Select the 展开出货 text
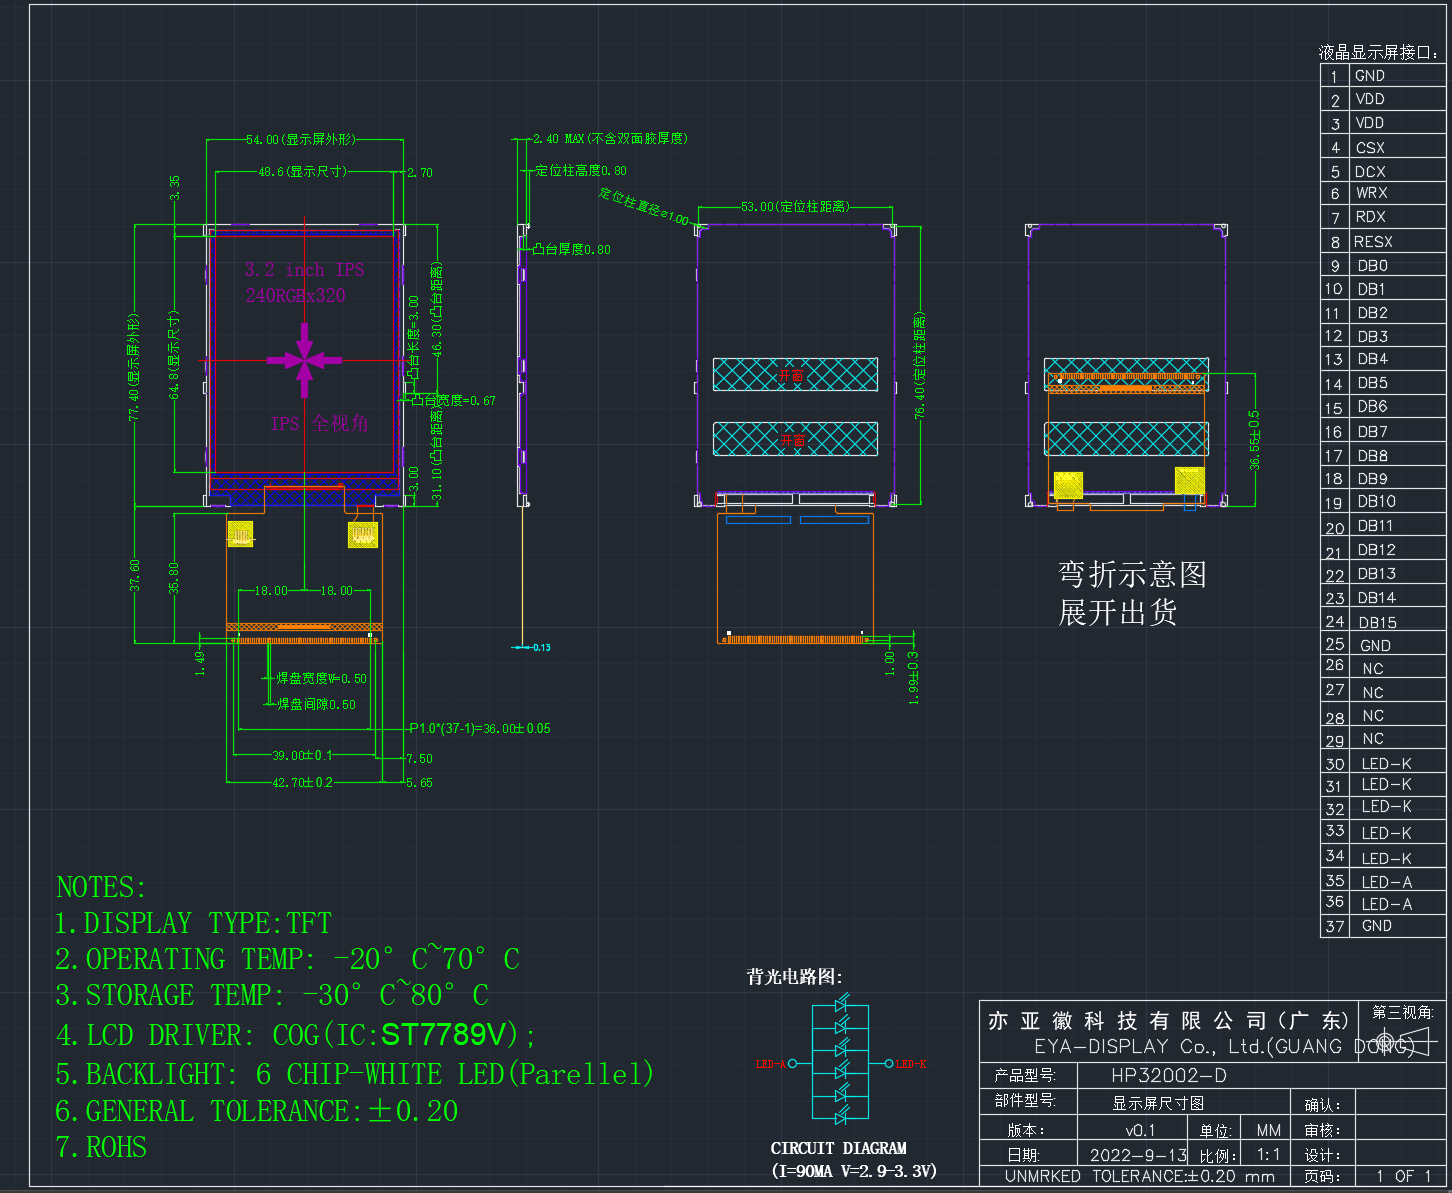The image size is (1452, 1193). [x=1118, y=612]
